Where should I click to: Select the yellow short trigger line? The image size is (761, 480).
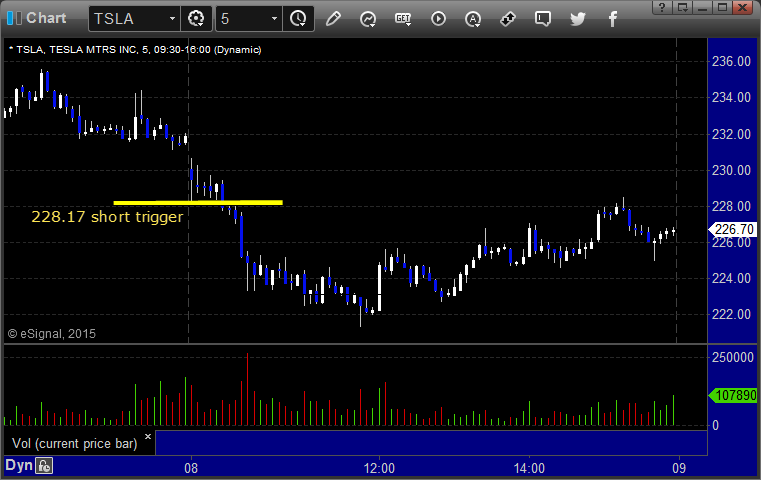(198, 202)
